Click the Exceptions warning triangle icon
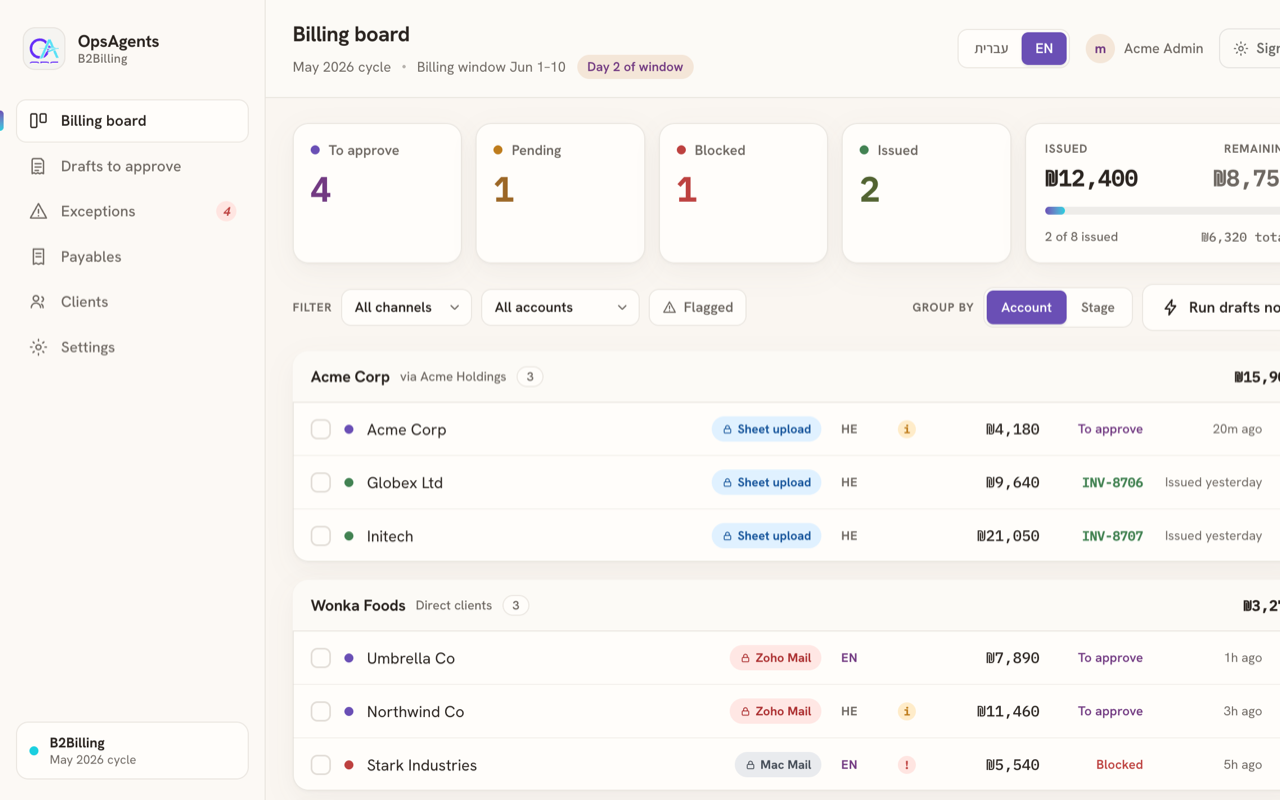Viewport: 1280px width, 800px height. point(38,211)
